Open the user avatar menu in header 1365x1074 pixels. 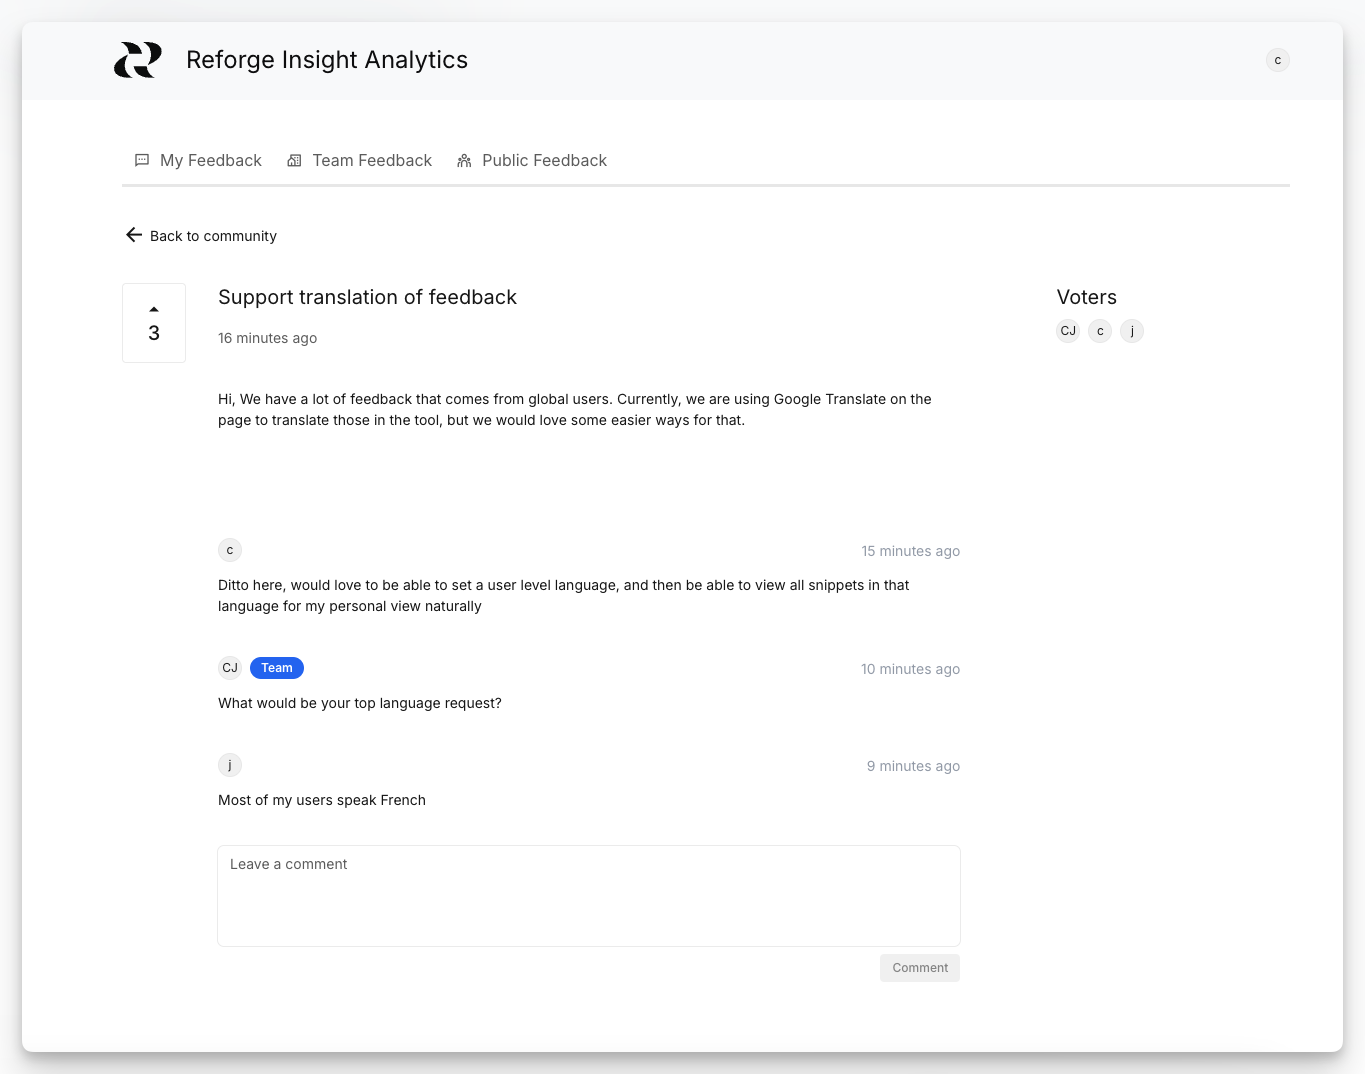pos(1277,60)
